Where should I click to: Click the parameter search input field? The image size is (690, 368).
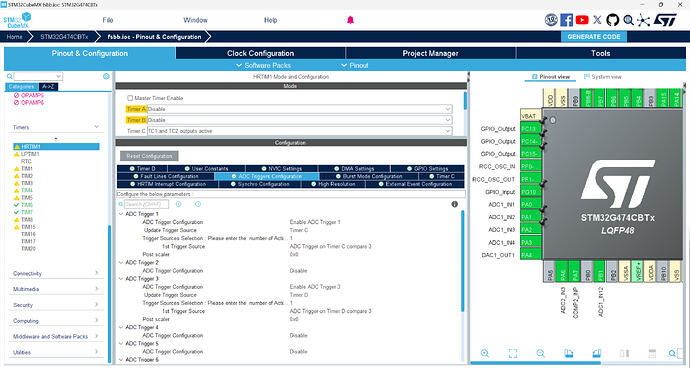(147, 204)
